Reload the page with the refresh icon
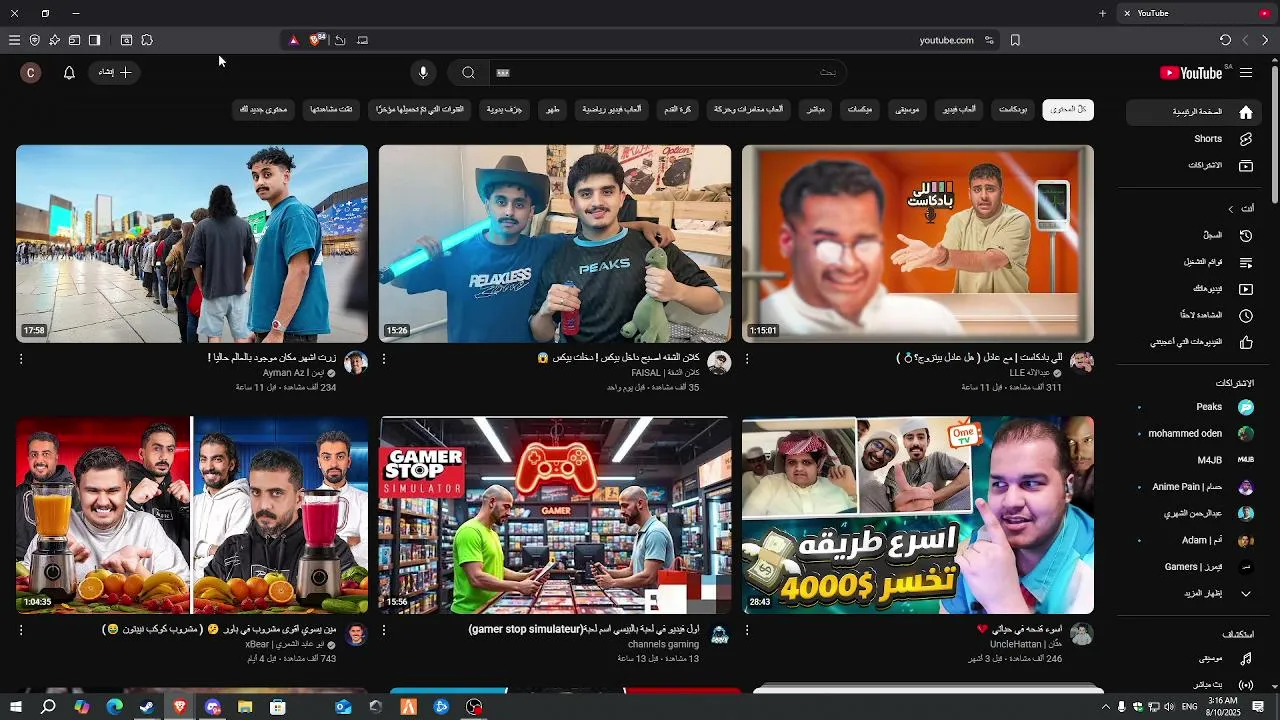The image size is (1280, 720). coord(1225,40)
